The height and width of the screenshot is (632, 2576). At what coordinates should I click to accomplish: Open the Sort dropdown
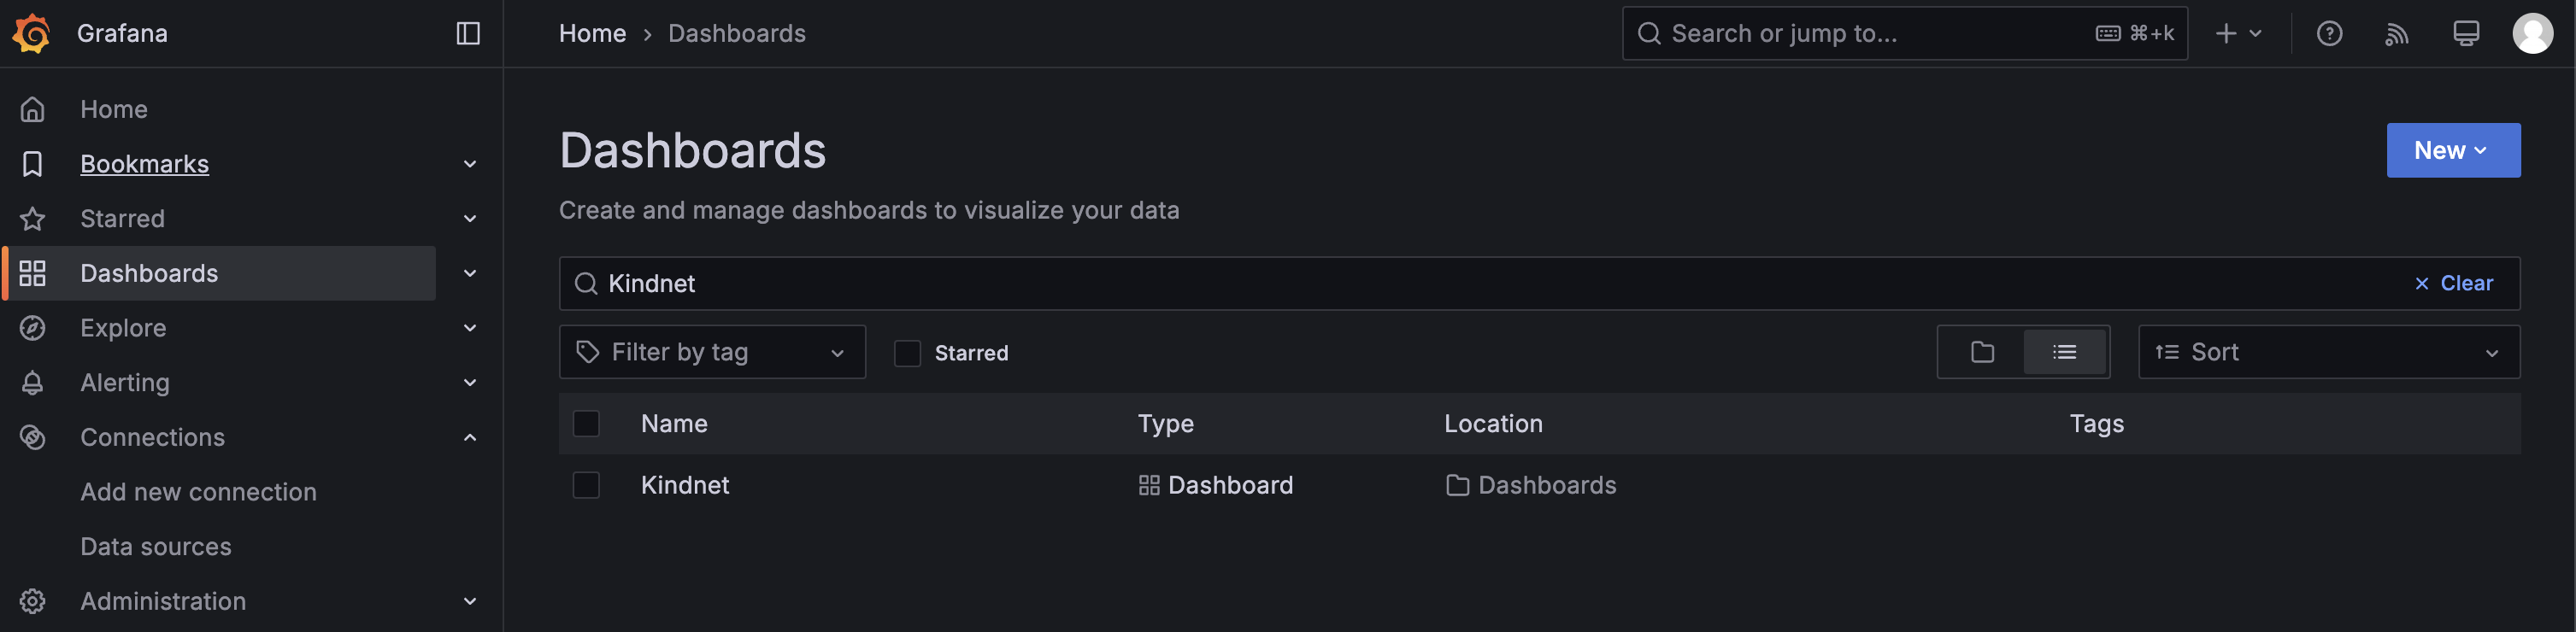tap(2328, 352)
